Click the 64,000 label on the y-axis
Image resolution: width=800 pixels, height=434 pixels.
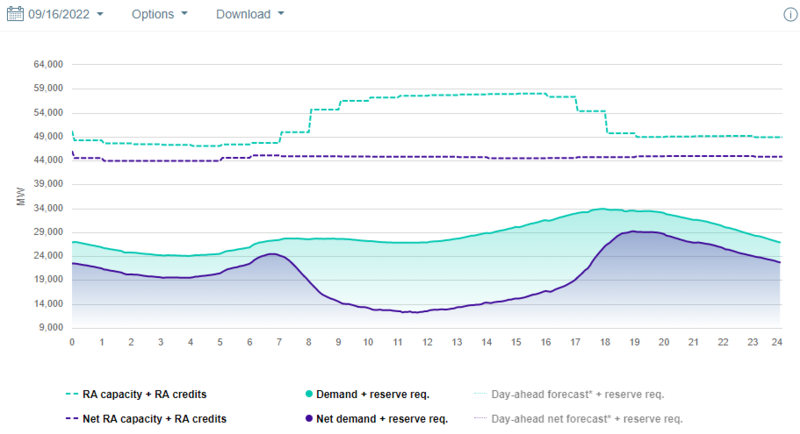(x=49, y=64)
